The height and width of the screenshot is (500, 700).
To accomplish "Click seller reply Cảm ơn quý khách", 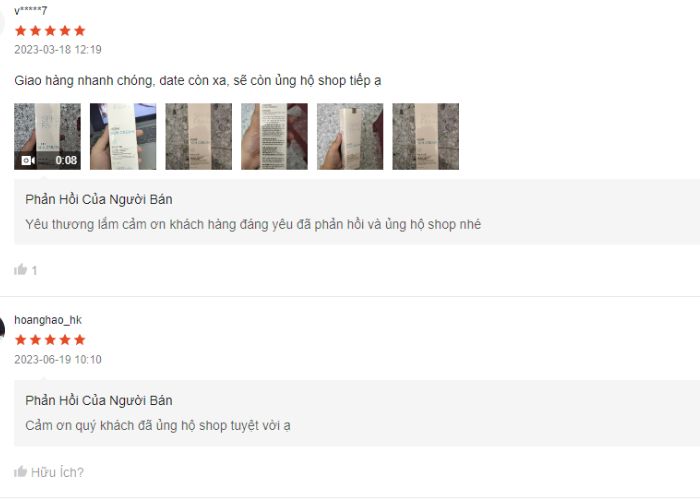I will 158,425.
